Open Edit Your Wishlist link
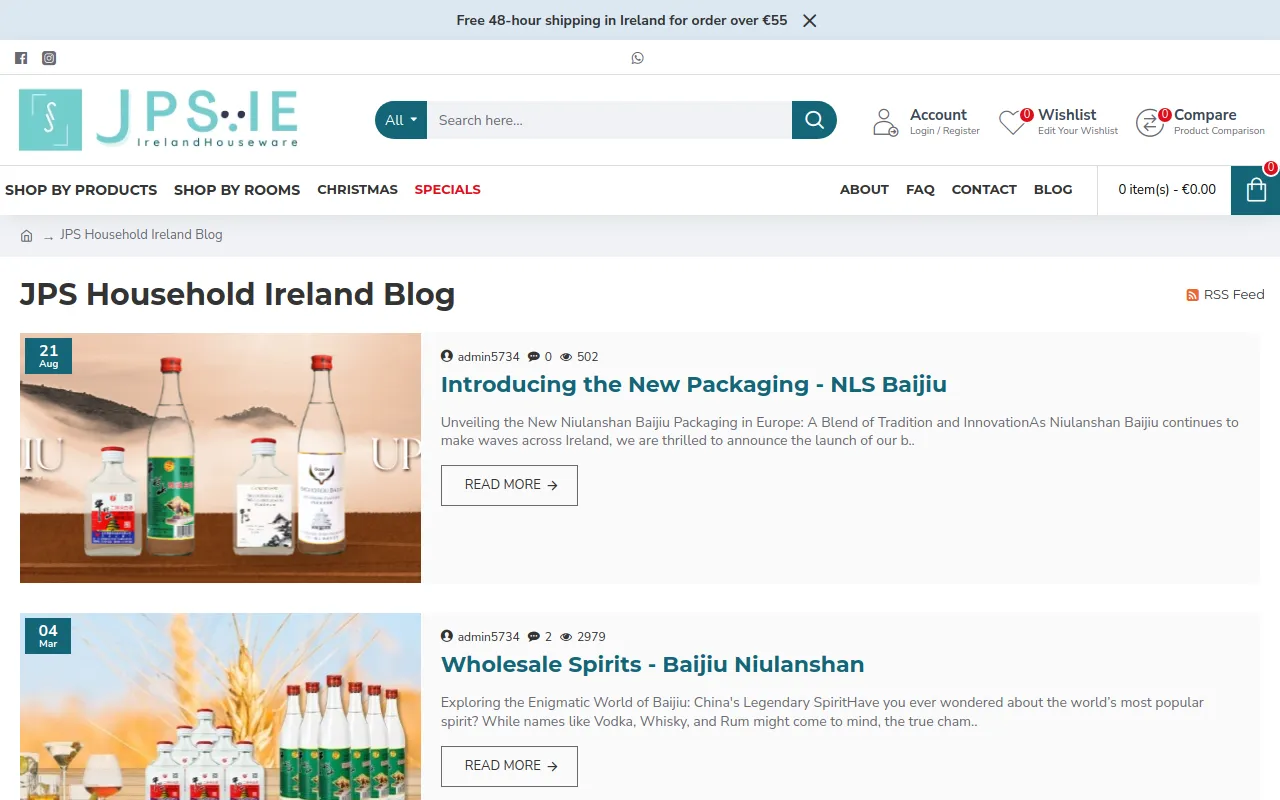Viewport: 1280px width, 800px height. pyautogui.click(x=1078, y=131)
